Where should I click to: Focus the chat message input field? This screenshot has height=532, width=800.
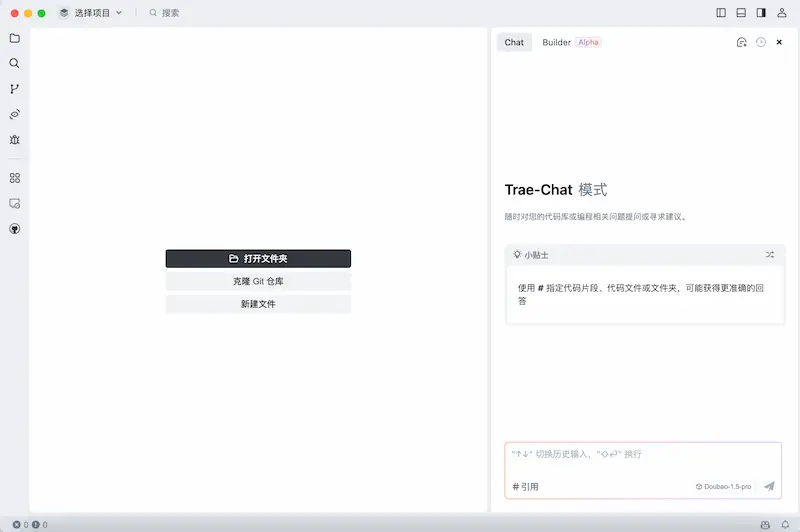tap(643, 461)
